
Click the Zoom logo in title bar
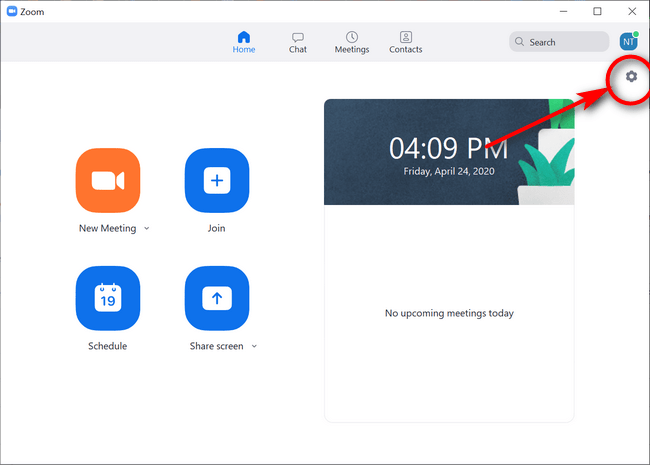(12, 11)
